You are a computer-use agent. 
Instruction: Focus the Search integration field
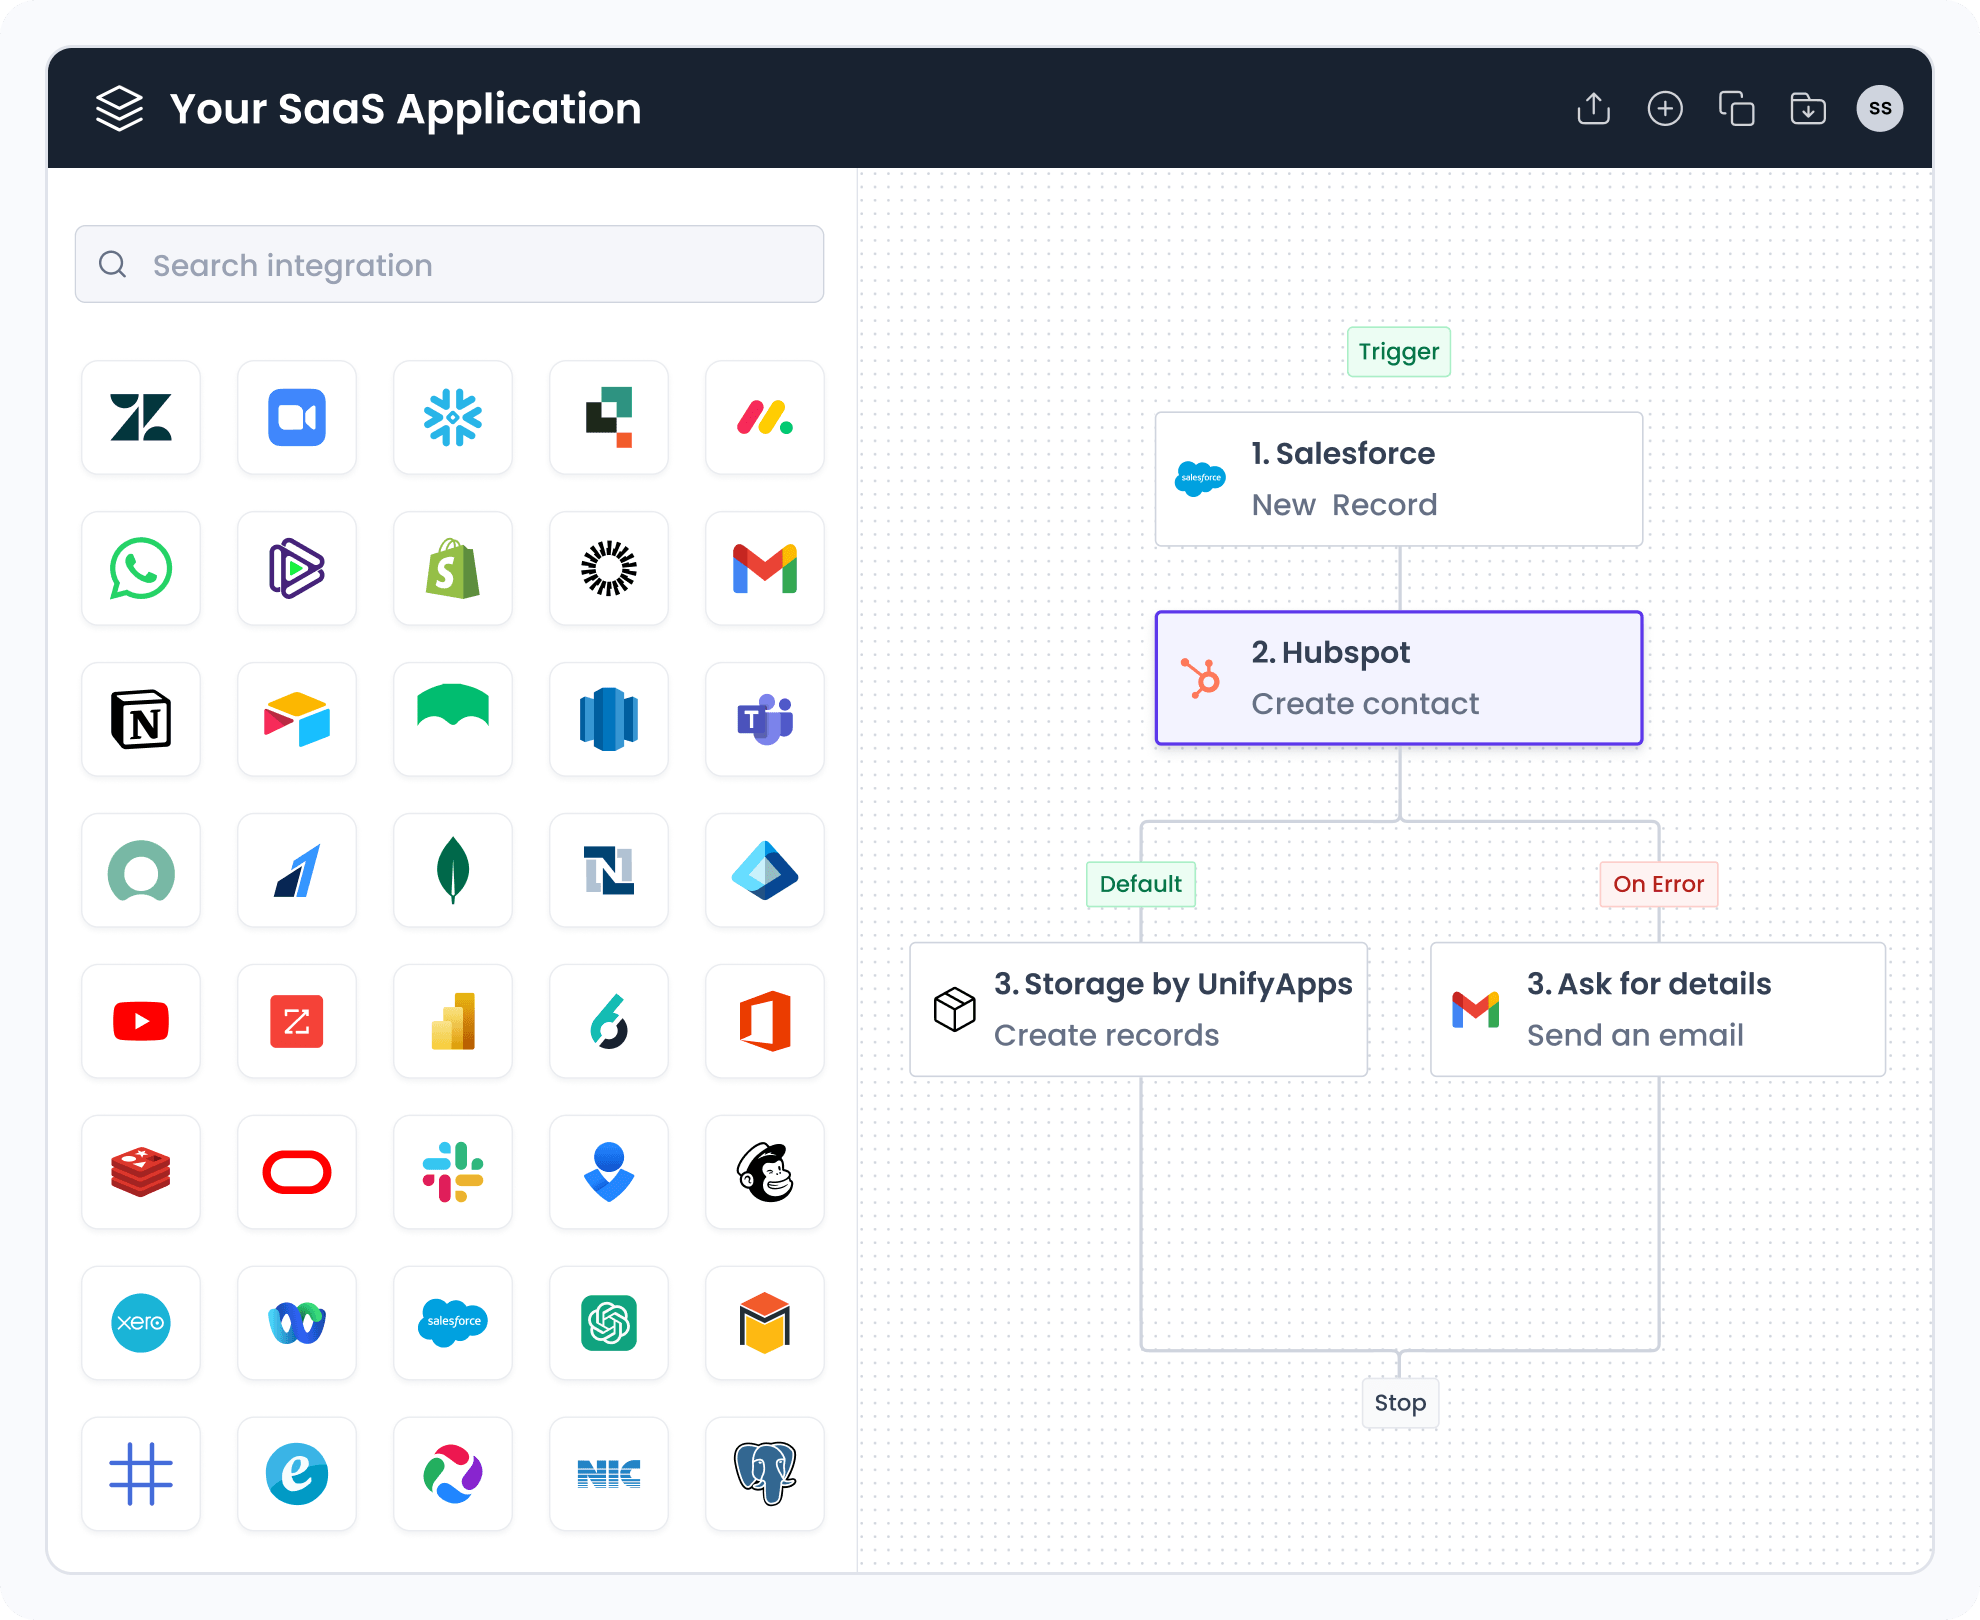point(450,265)
